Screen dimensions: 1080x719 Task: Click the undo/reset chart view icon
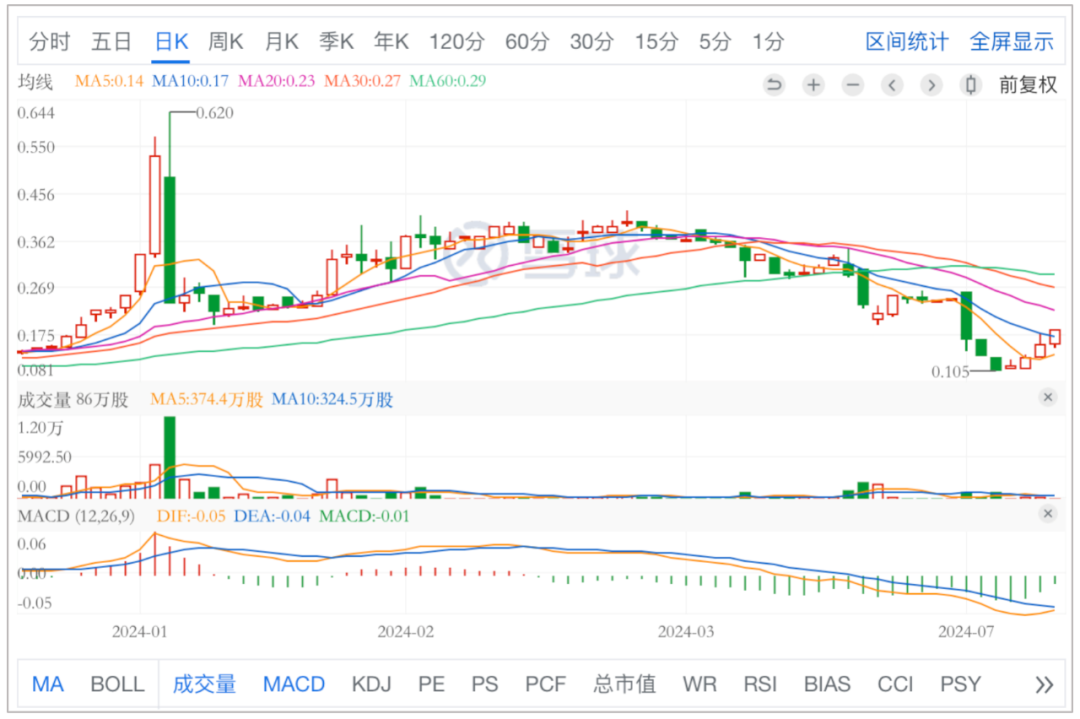[x=774, y=85]
